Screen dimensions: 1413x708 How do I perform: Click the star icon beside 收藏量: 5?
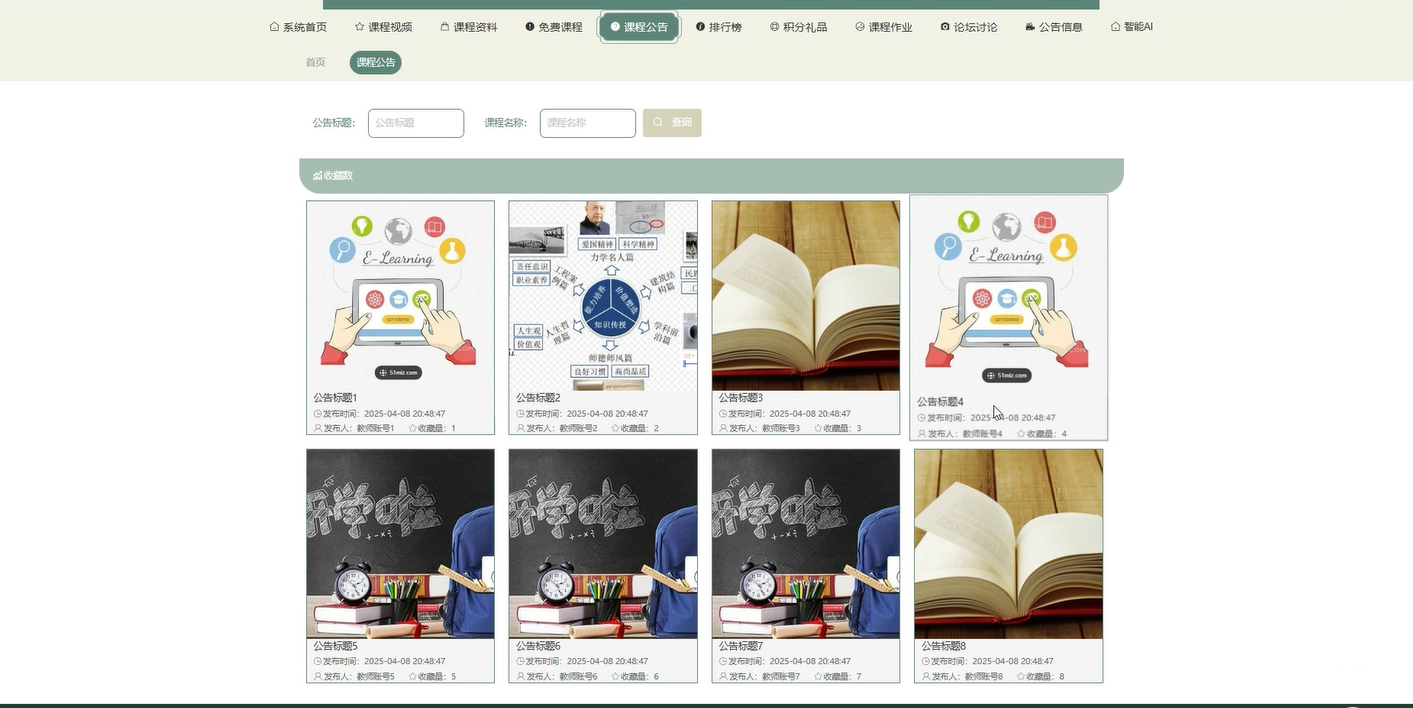tap(412, 677)
